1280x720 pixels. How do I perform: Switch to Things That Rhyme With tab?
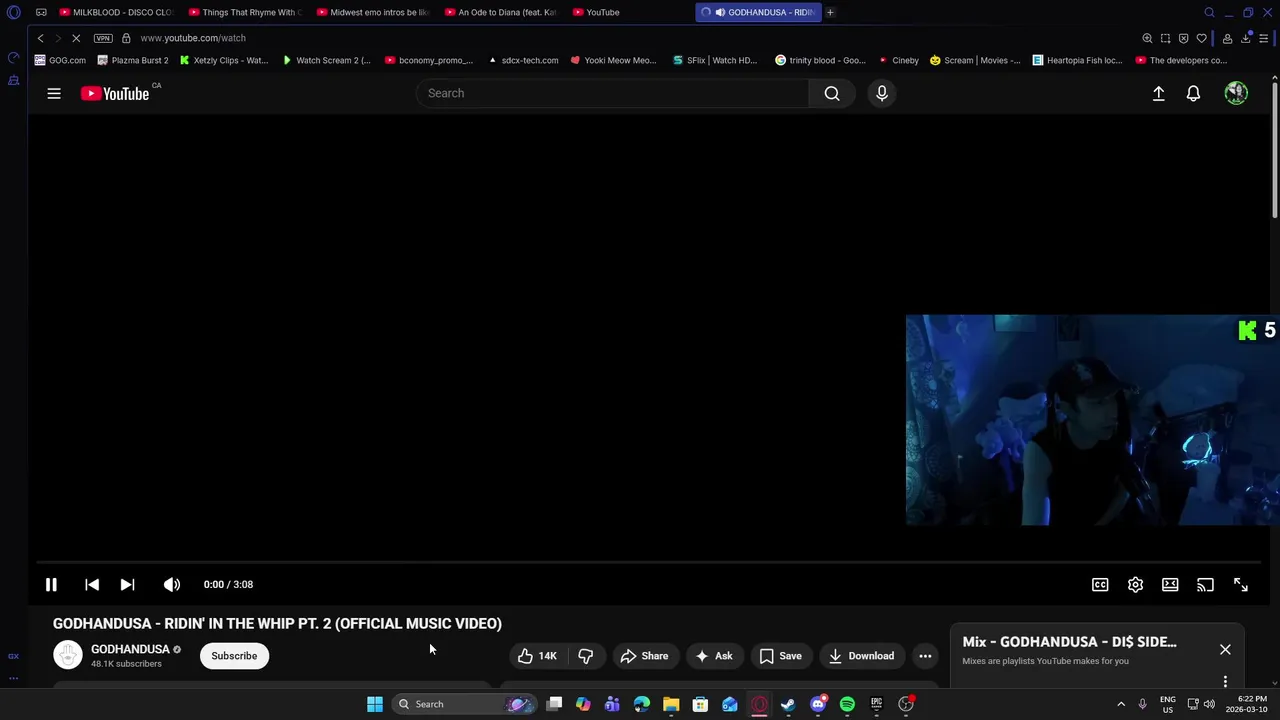(x=244, y=12)
